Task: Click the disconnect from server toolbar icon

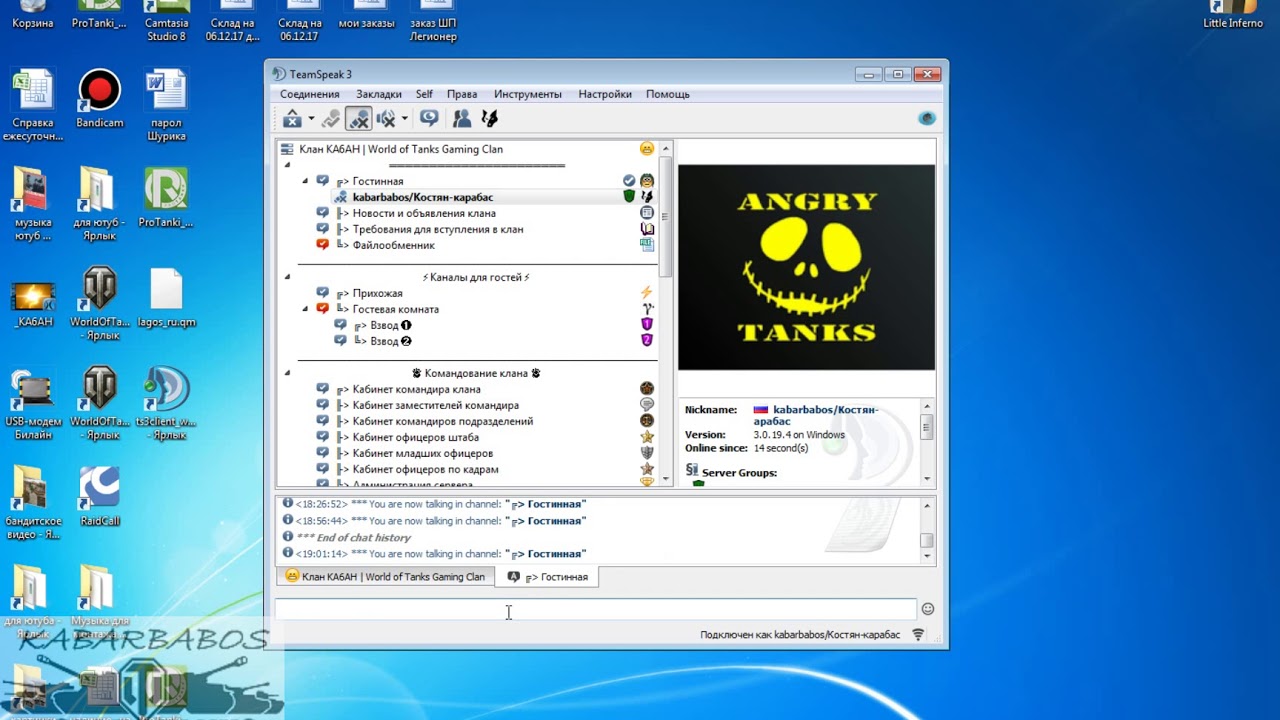Action: 292,119
